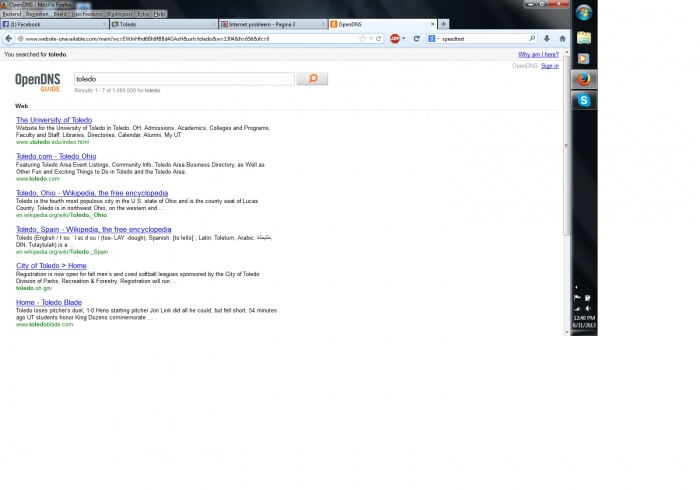Click the Firefox back arrow button
The image size is (700, 490).
pos(8,38)
